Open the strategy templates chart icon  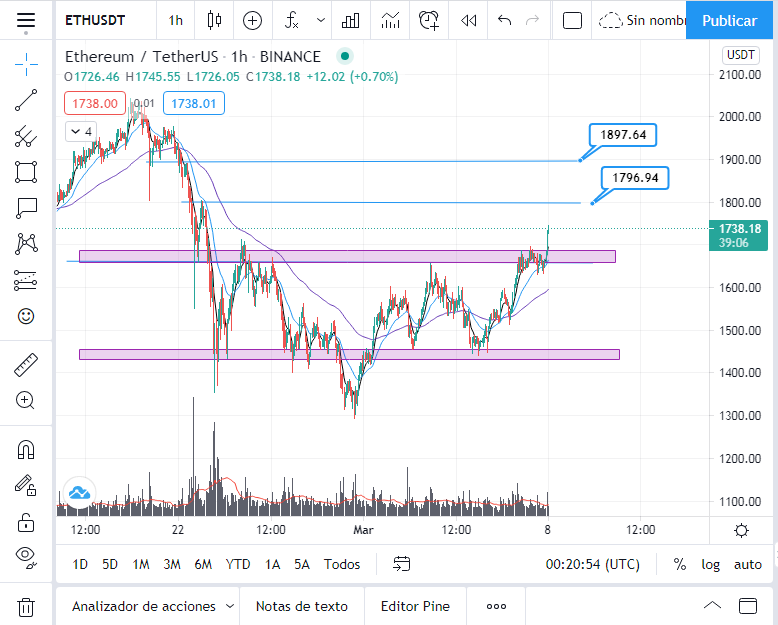pyautogui.click(x=390, y=20)
